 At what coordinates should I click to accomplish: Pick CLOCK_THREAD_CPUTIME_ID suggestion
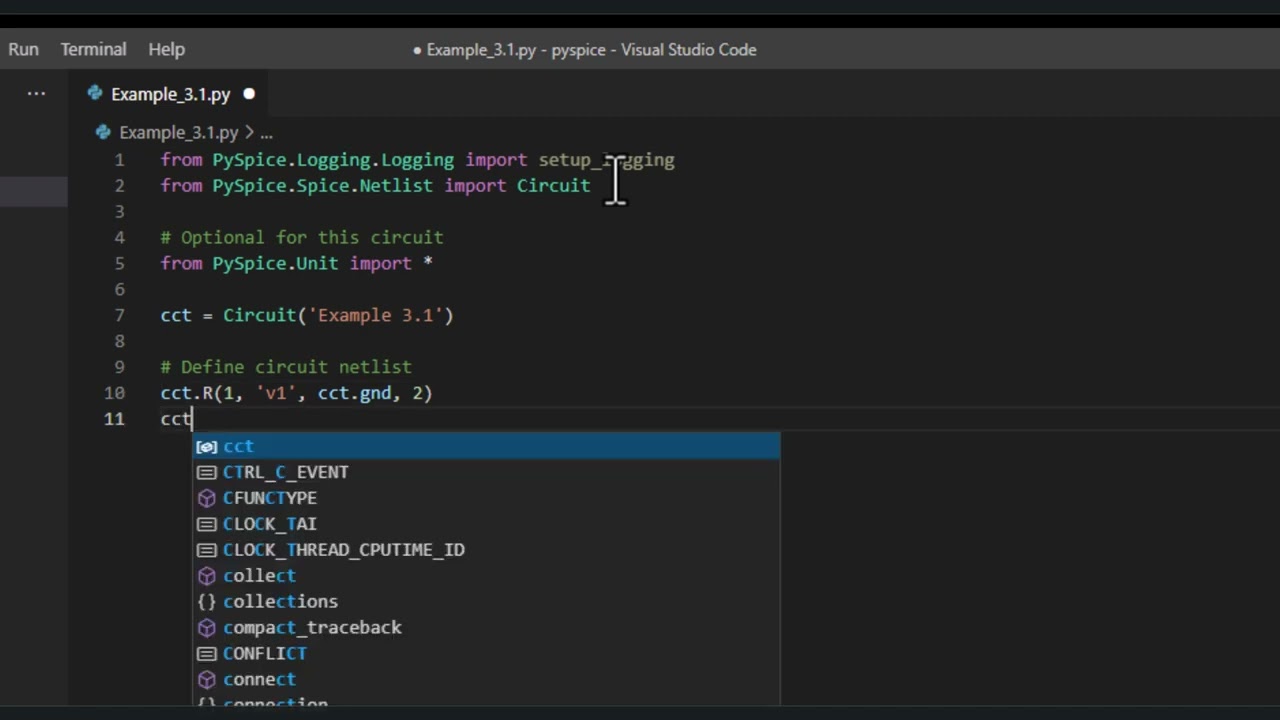click(486, 550)
